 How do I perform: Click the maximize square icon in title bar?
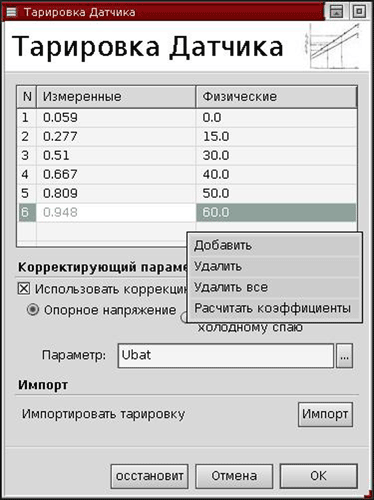(x=359, y=12)
